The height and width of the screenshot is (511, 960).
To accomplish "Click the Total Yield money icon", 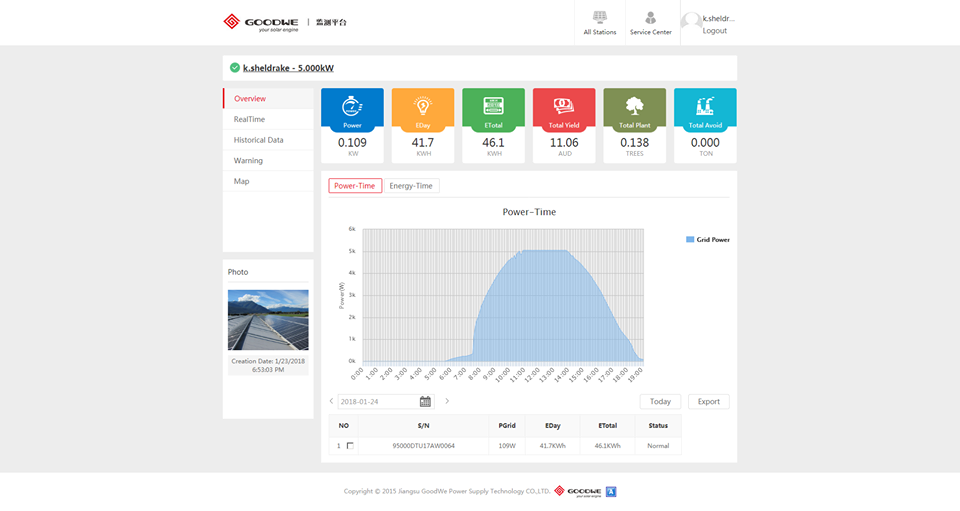I will coord(564,106).
